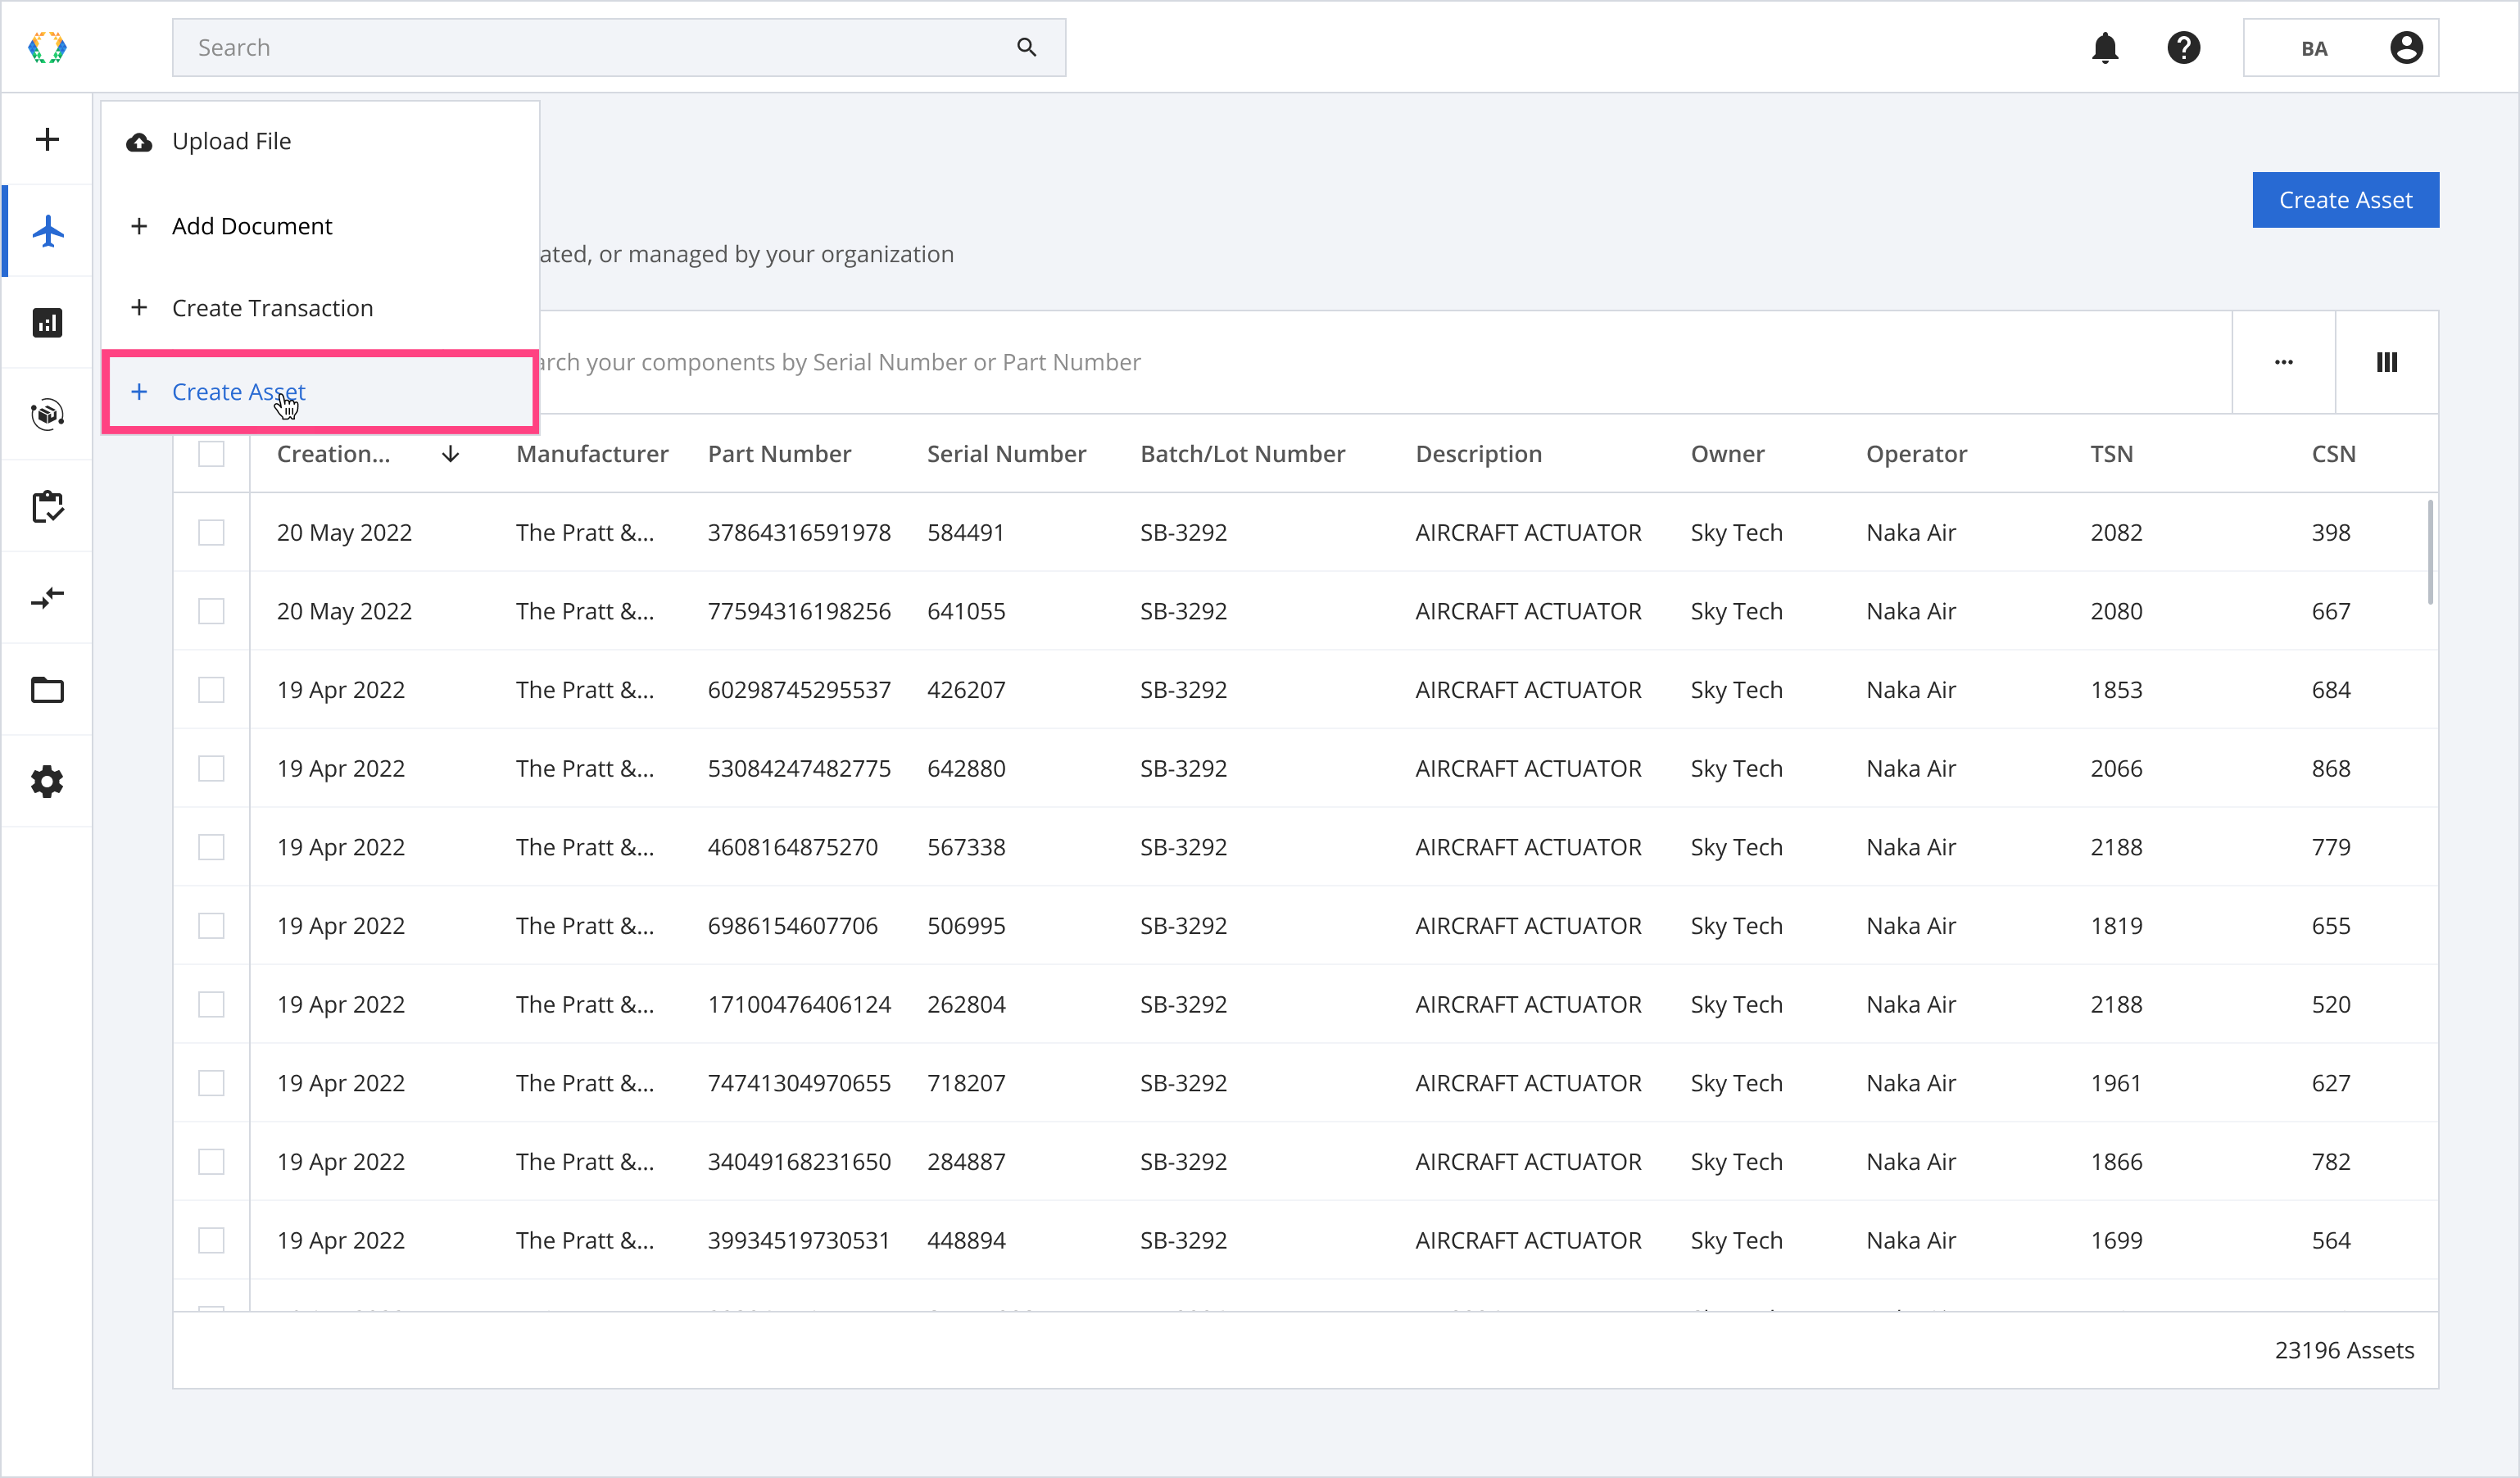Viewport: 2520px width, 1478px height.
Task: Click part number 74741304970655
Action: click(799, 1083)
